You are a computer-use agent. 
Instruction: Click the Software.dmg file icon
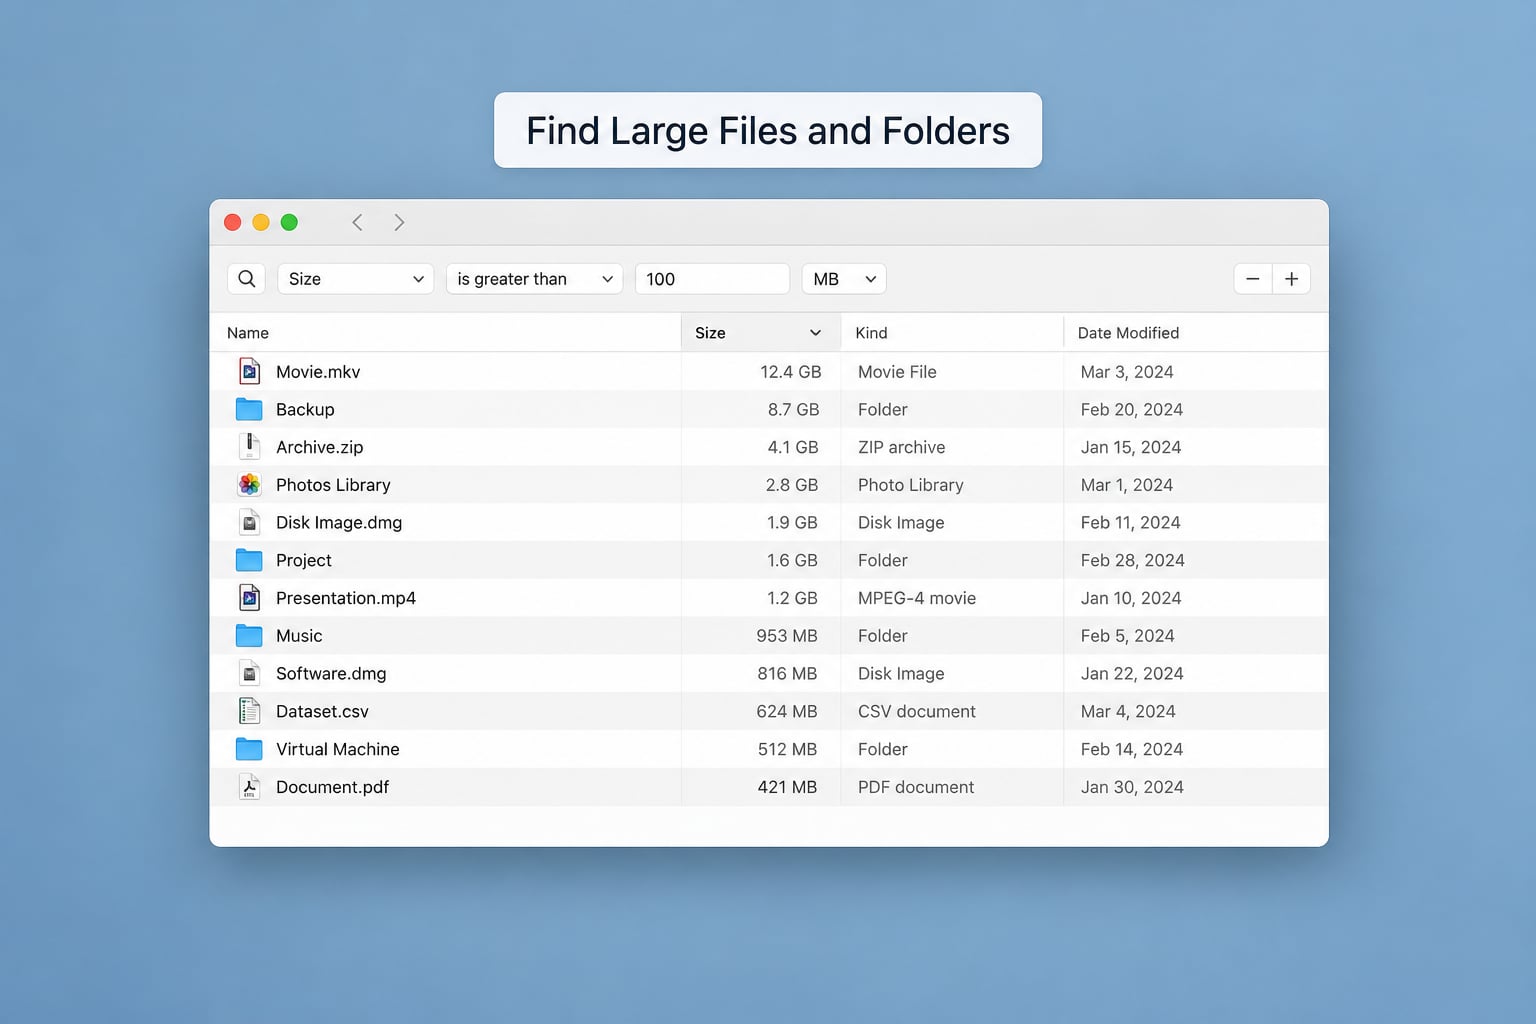click(x=249, y=673)
